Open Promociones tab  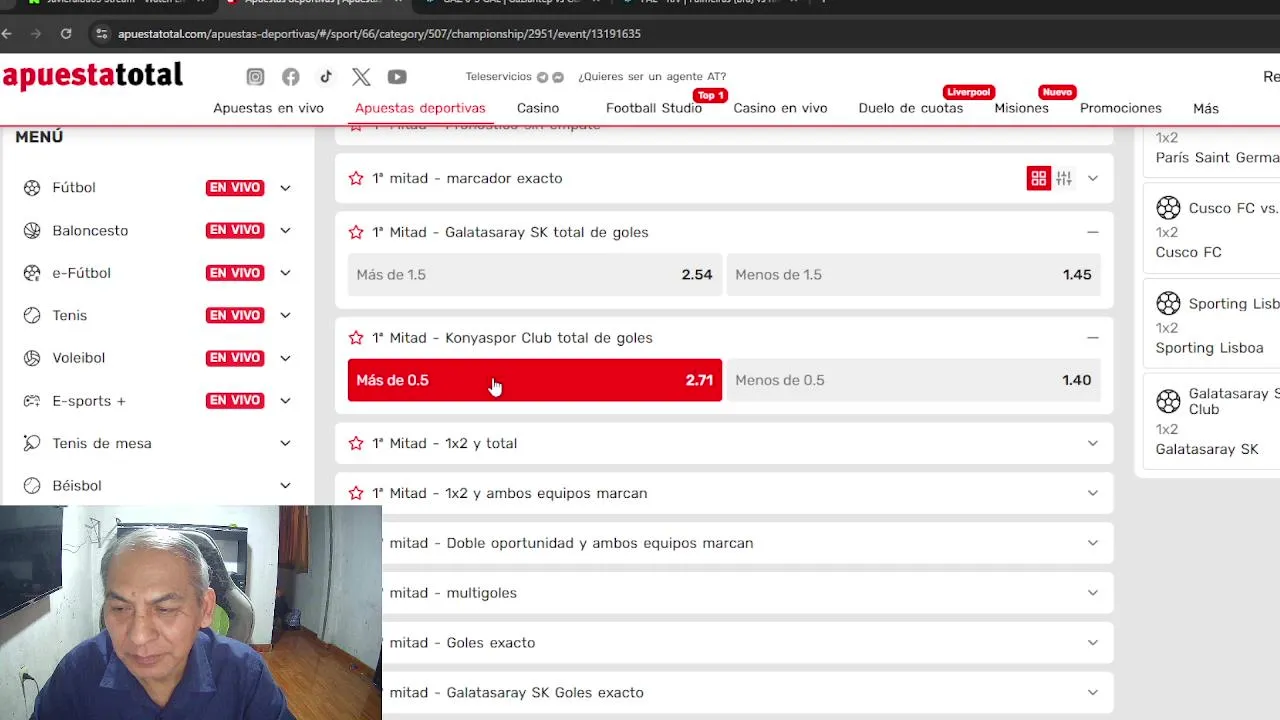click(x=1121, y=108)
